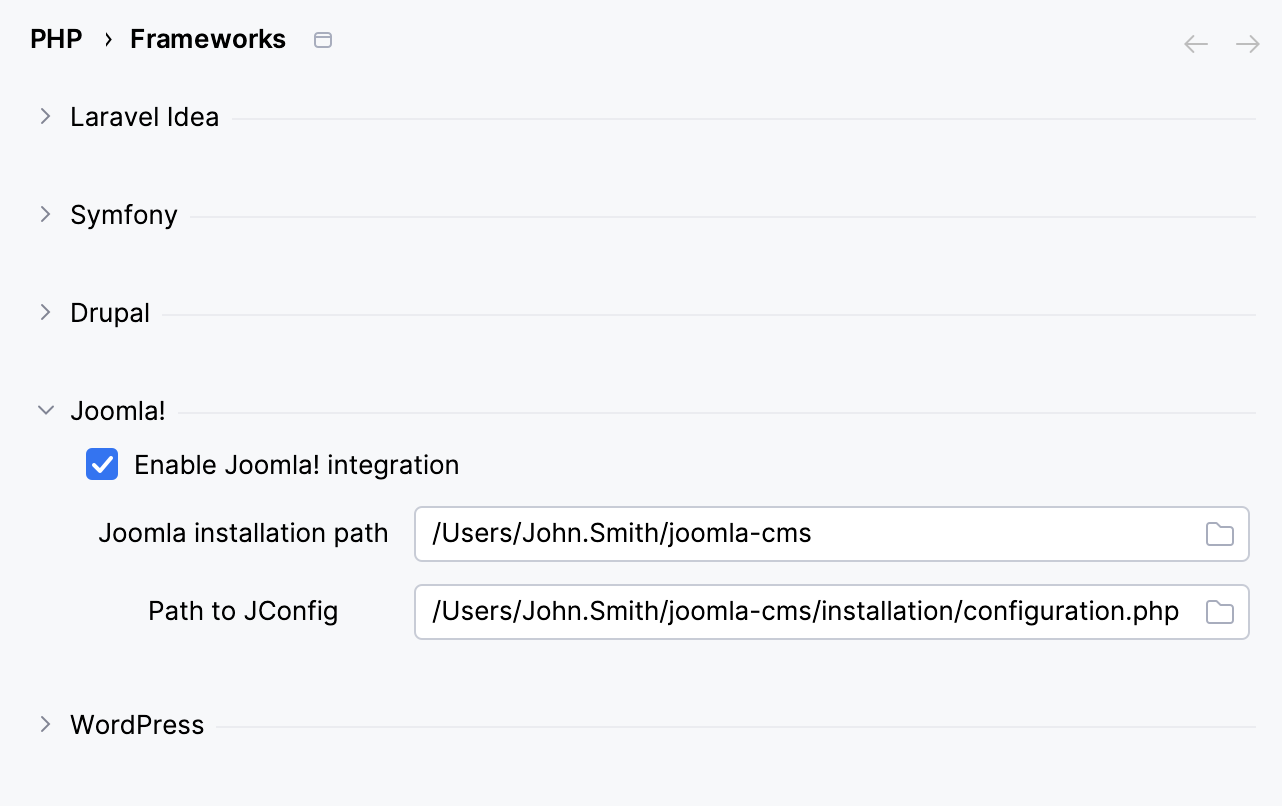Click the WordPress chevron icon
Viewport: 1282px width, 806px height.
click(x=45, y=724)
